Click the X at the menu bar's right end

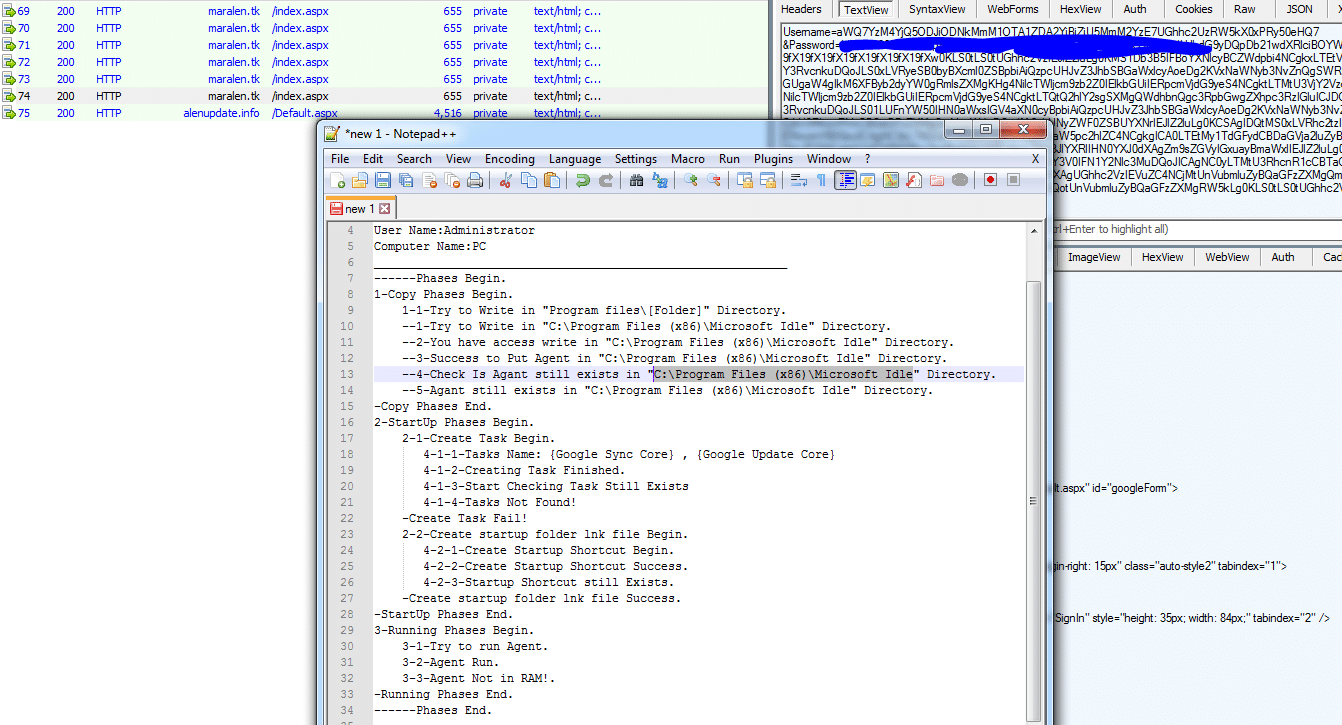pos(1035,159)
